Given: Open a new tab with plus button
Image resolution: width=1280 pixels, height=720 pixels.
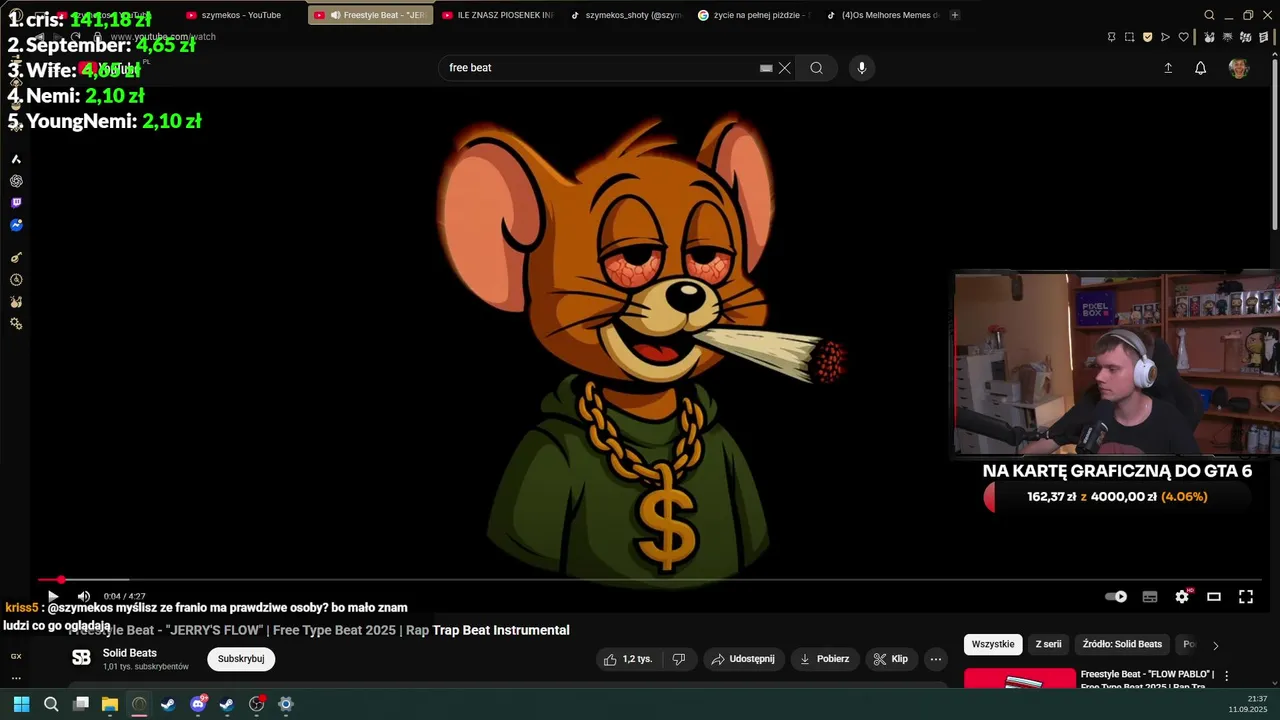Looking at the screenshot, I should (955, 15).
